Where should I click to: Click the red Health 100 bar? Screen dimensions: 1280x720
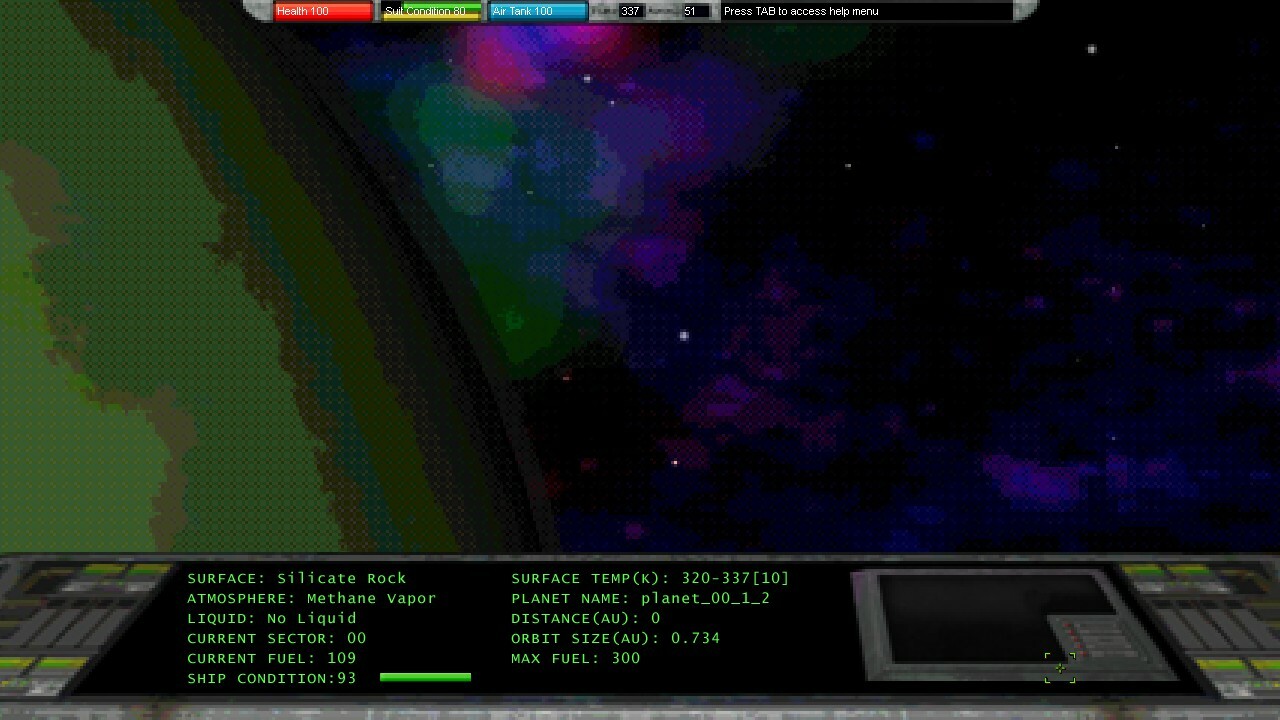pos(323,11)
